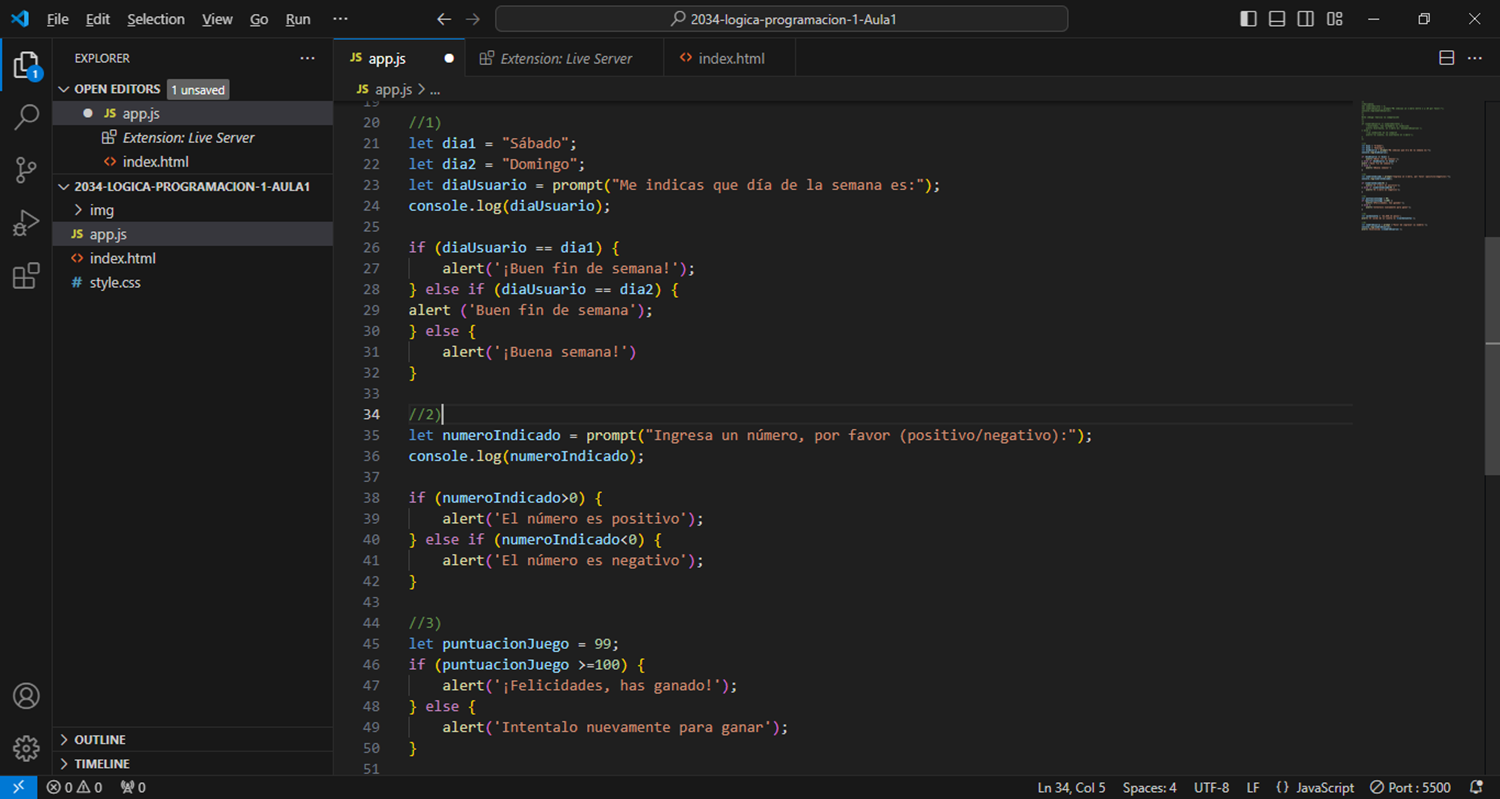The image size is (1500, 799).
Task: Open the Extensions view
Action: 26,275
